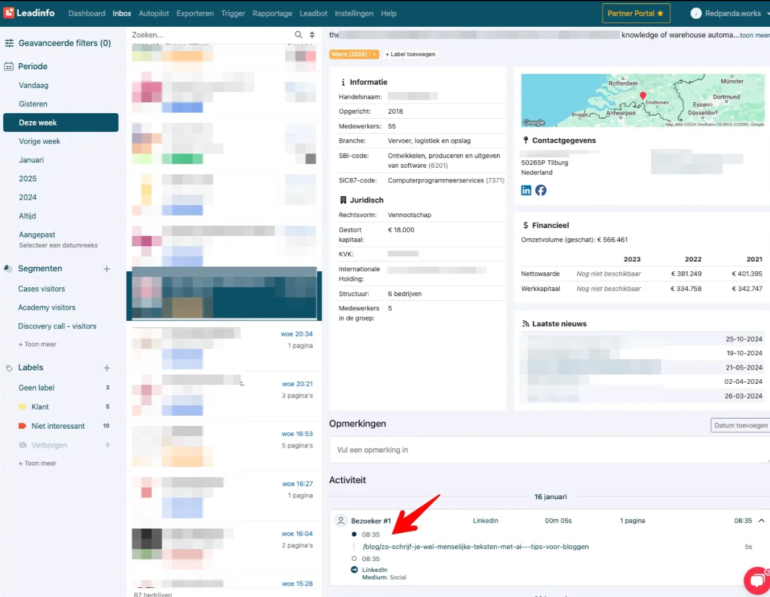Click the LinkedIn source icon in activity
This screenshot has height=597, width=770.
click(354, 570)
